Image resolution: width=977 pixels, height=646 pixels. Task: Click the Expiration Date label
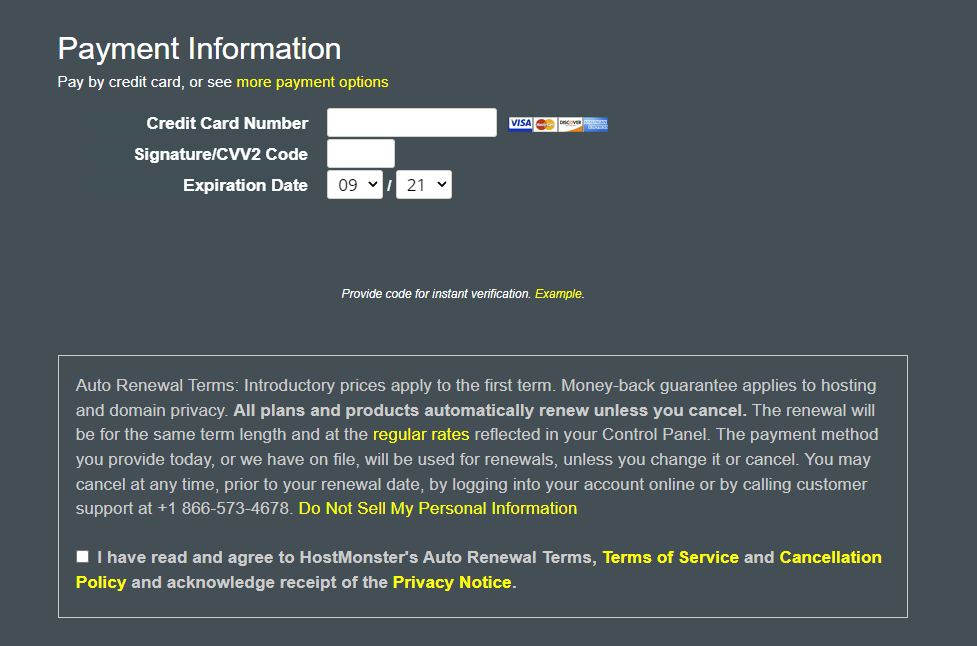click(x=245, y=185)
